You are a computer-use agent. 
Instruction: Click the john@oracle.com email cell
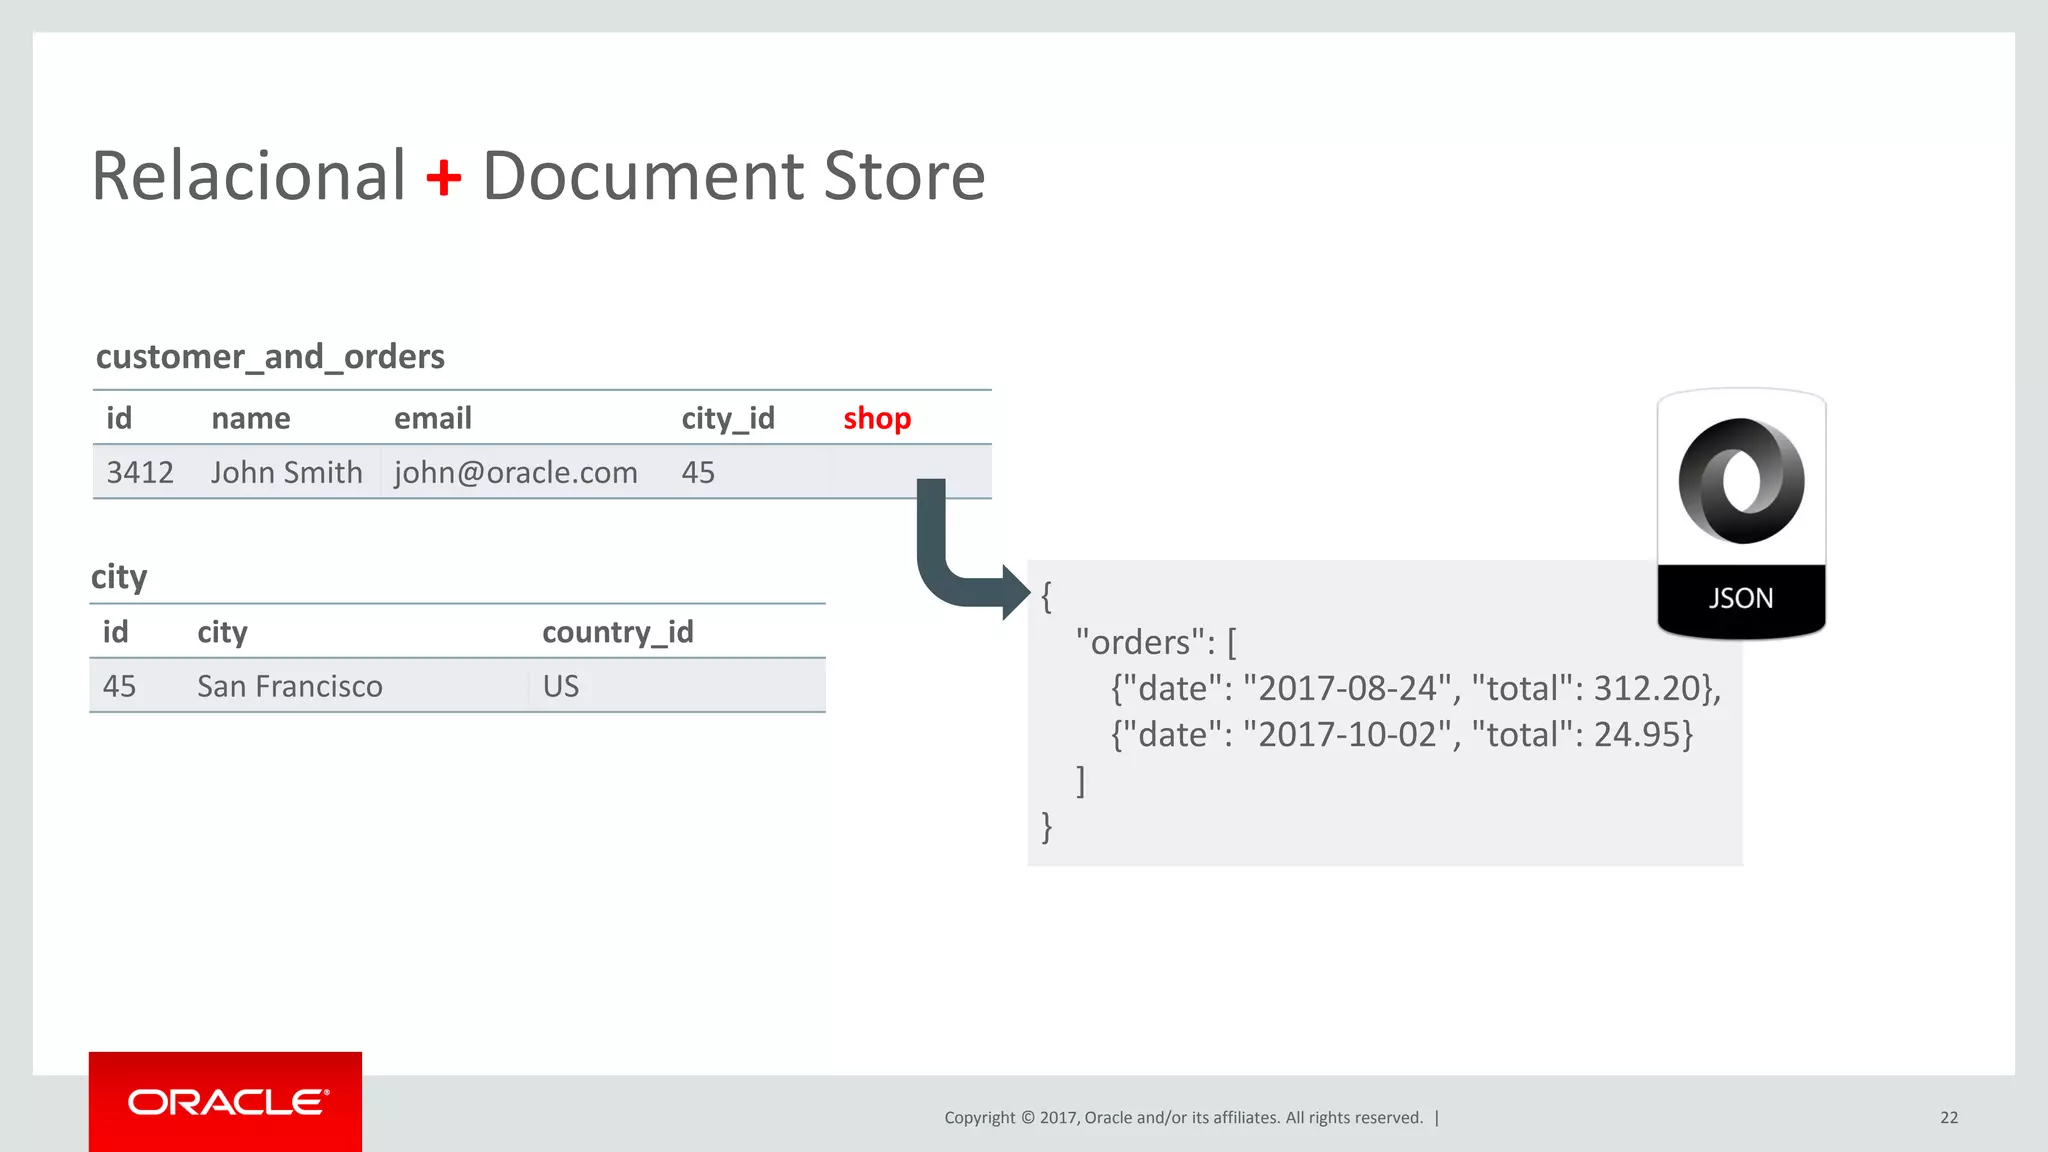[515, 472]
